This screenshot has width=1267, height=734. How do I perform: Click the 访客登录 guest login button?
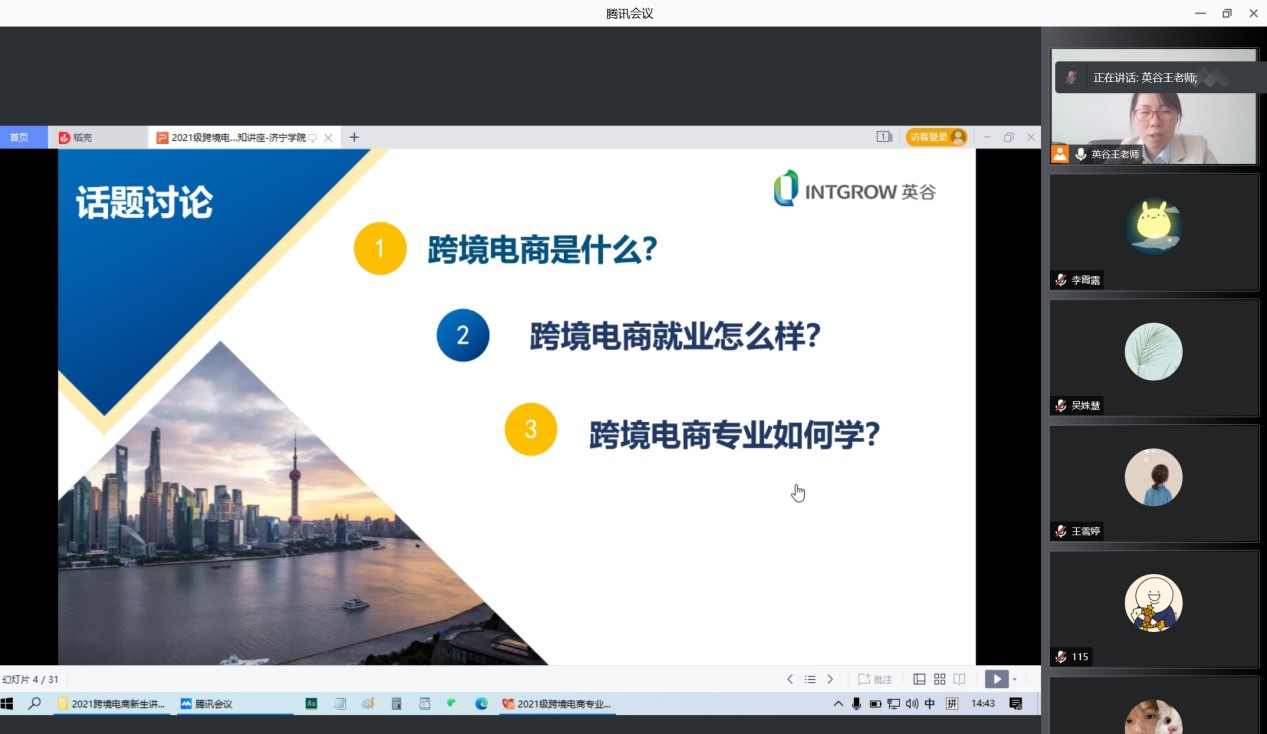tap(936, 137)
